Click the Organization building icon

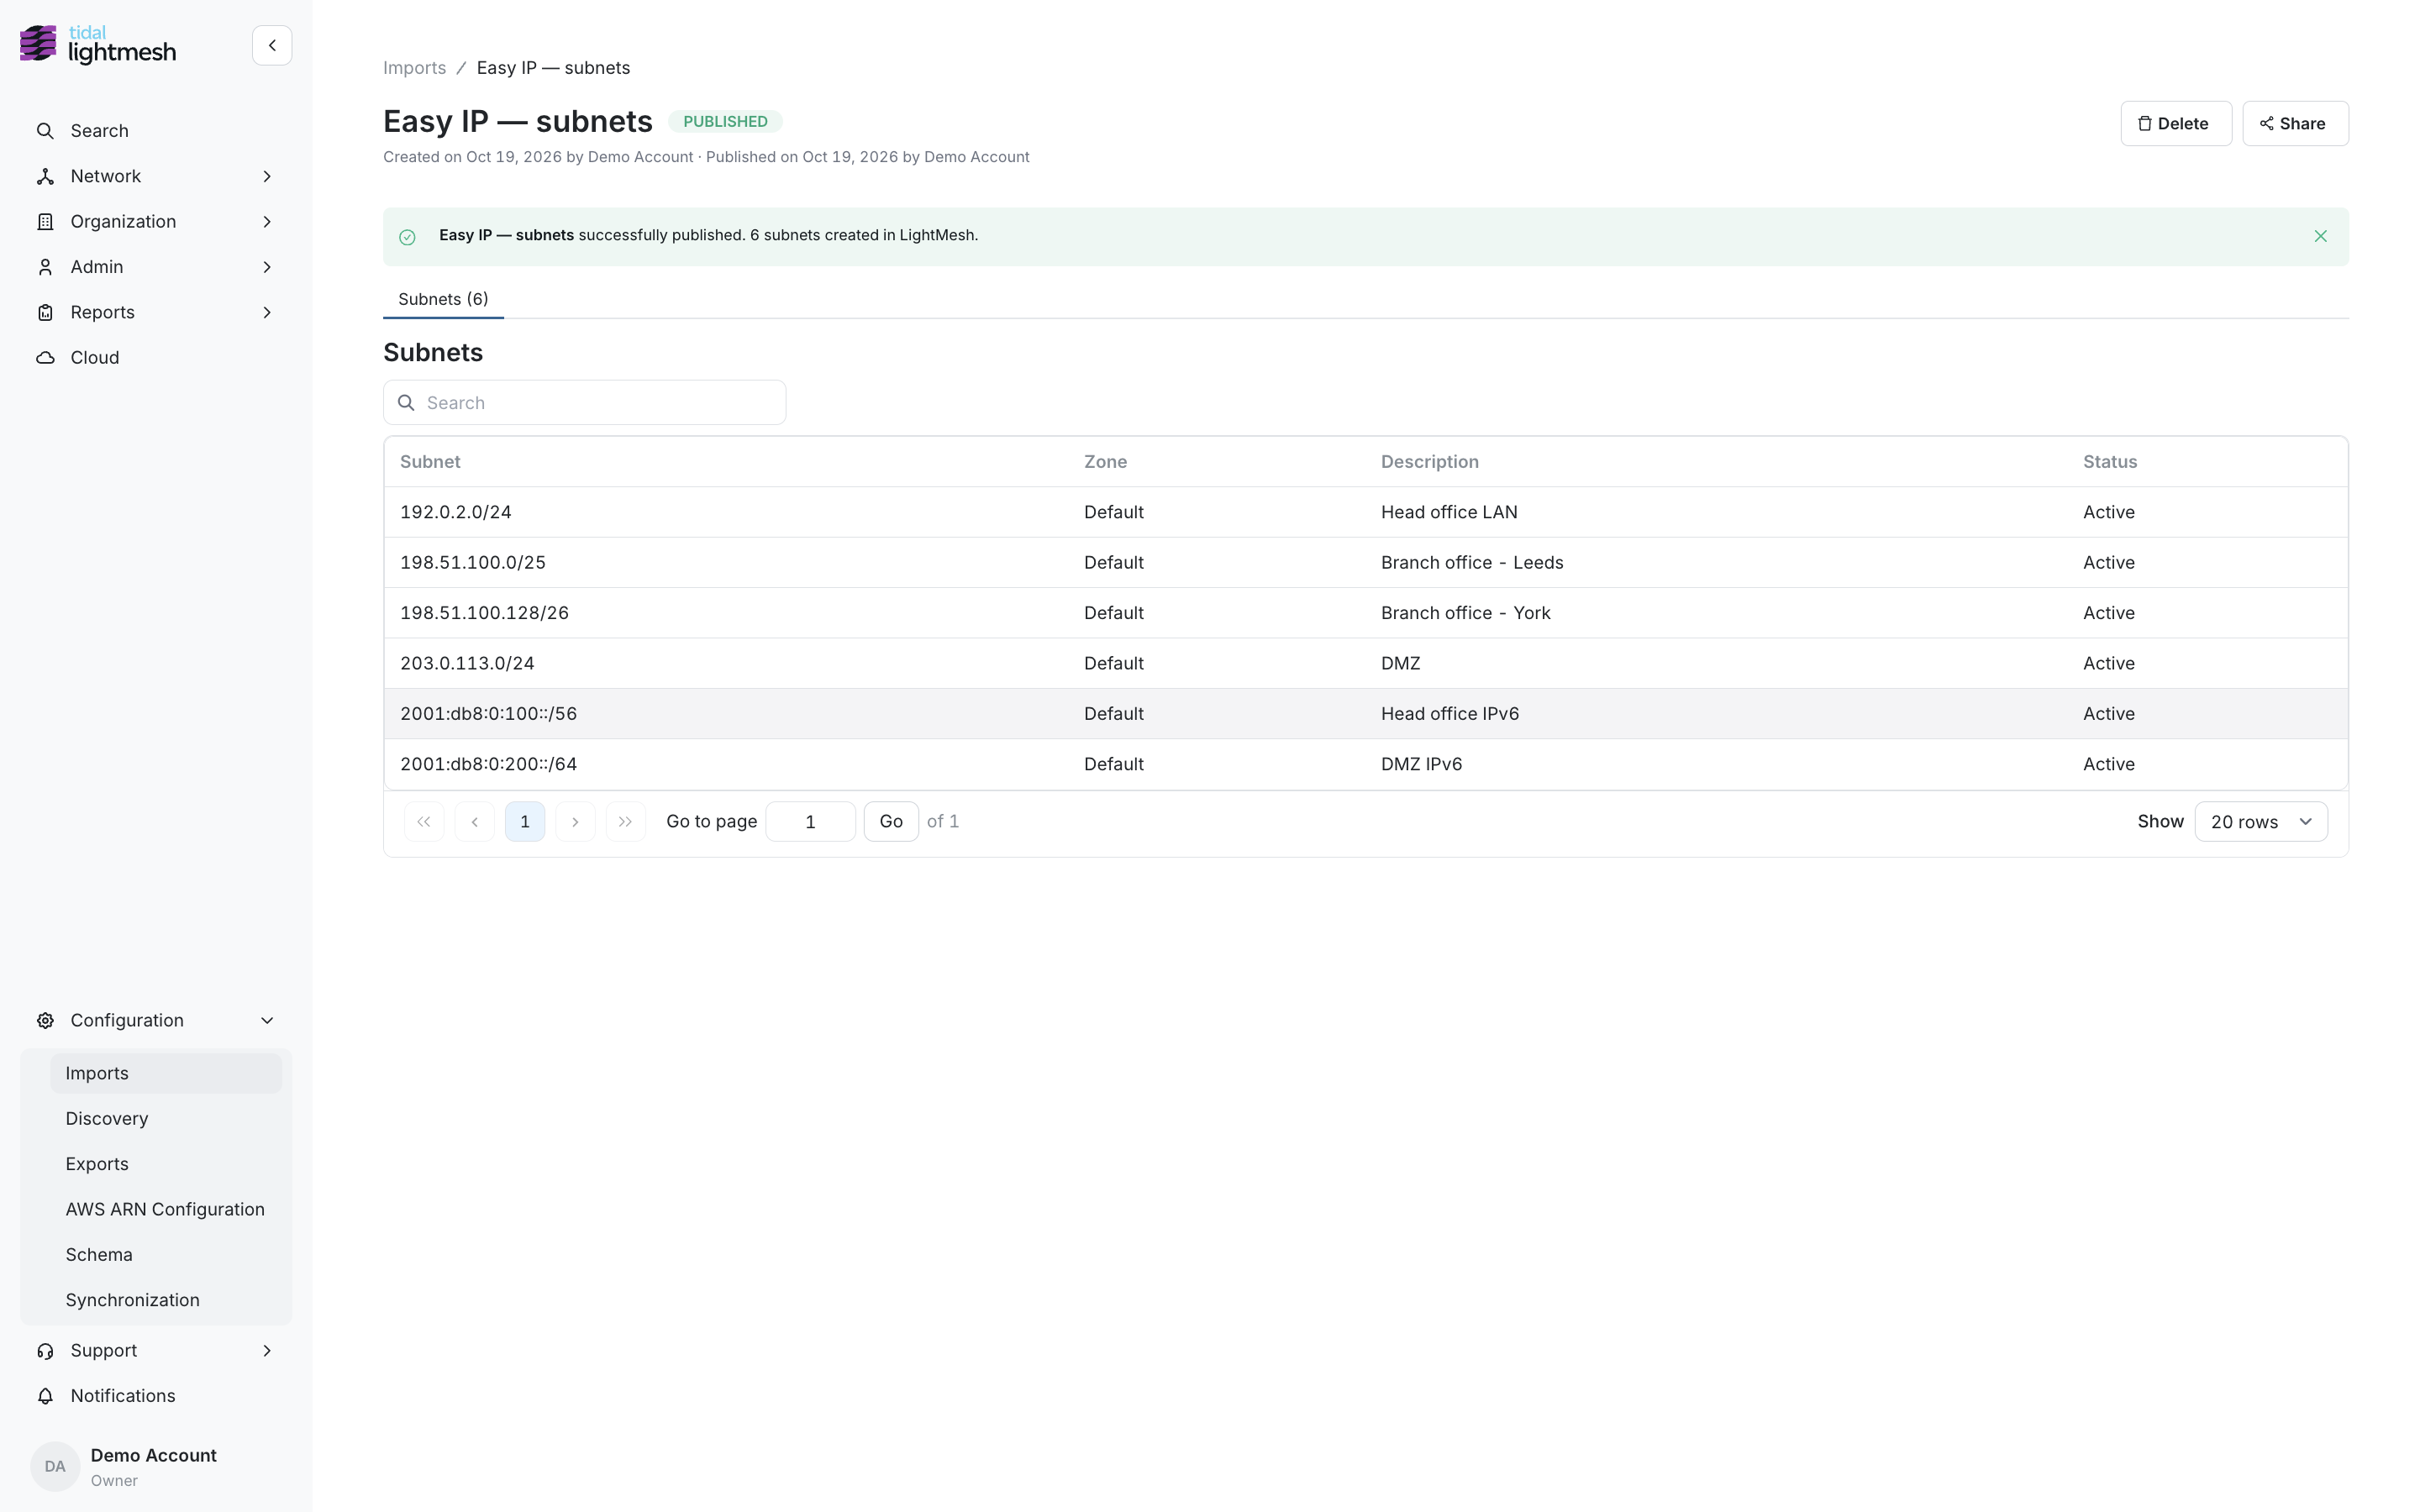tap(45, 222)
